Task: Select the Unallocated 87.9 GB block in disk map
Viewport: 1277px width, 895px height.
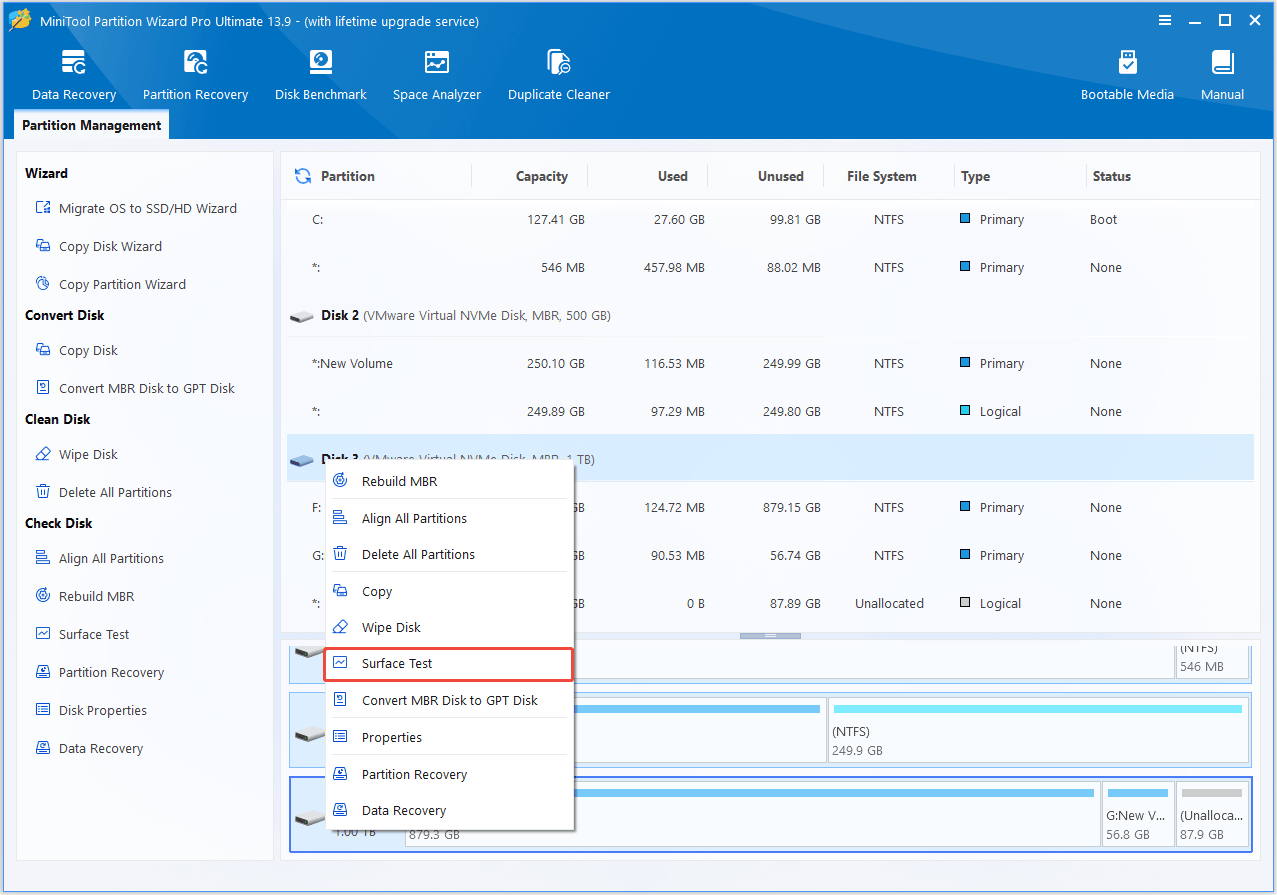Action: [1212, 815]
